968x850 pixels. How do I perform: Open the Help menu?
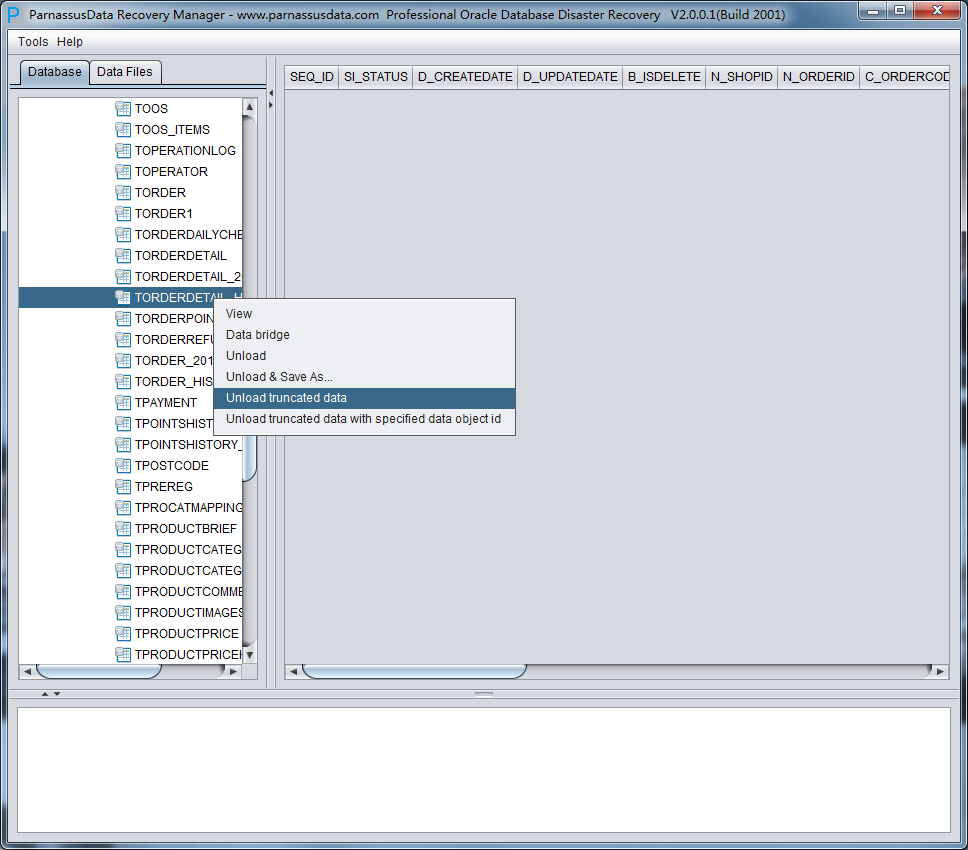[x=70, y=42]
